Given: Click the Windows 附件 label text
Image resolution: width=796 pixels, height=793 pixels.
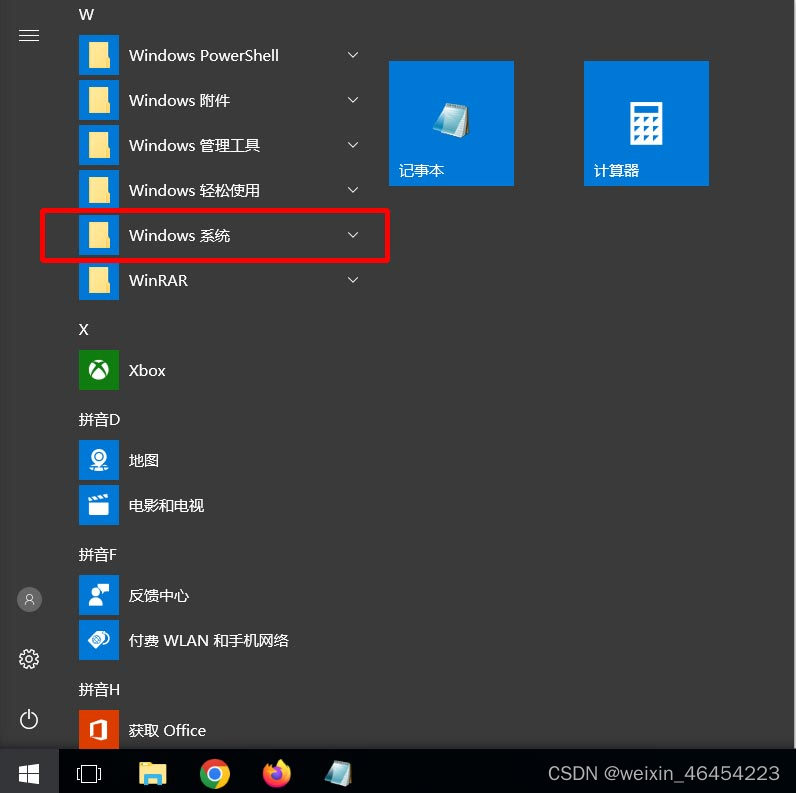Looking at the screenshot, I should (179, 101).
